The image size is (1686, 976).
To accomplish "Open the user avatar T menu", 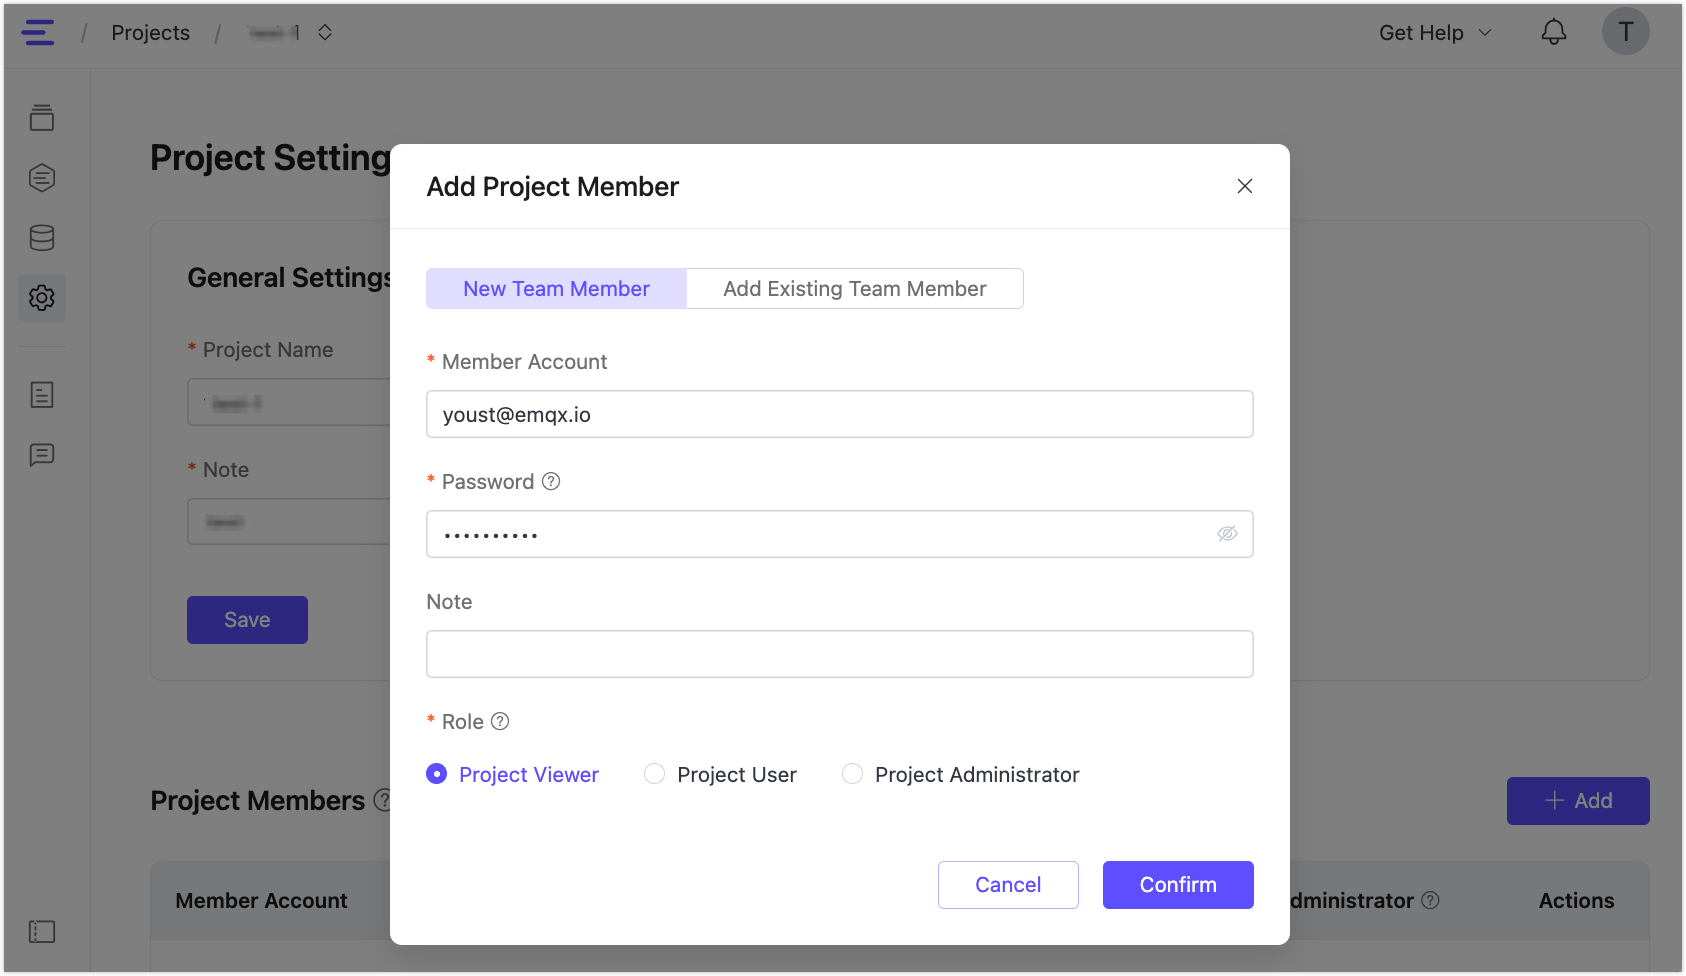I will (x=1625, y=32).
